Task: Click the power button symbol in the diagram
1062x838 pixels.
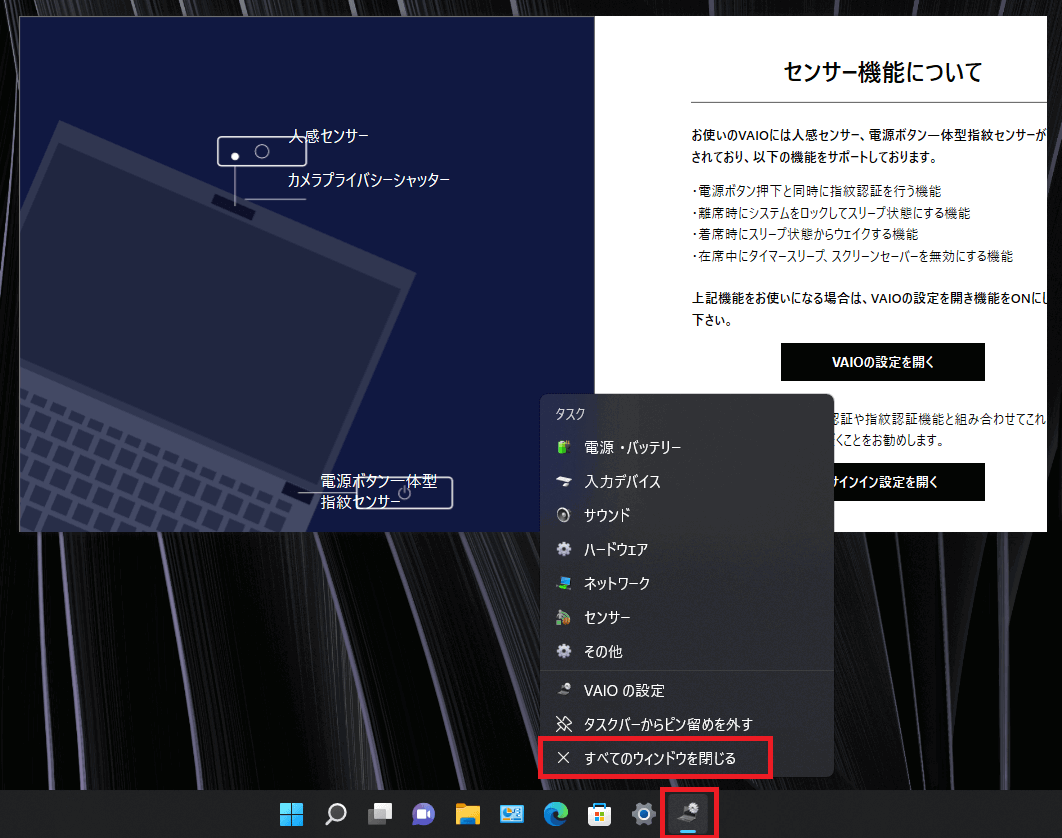Action: point(404,493)
